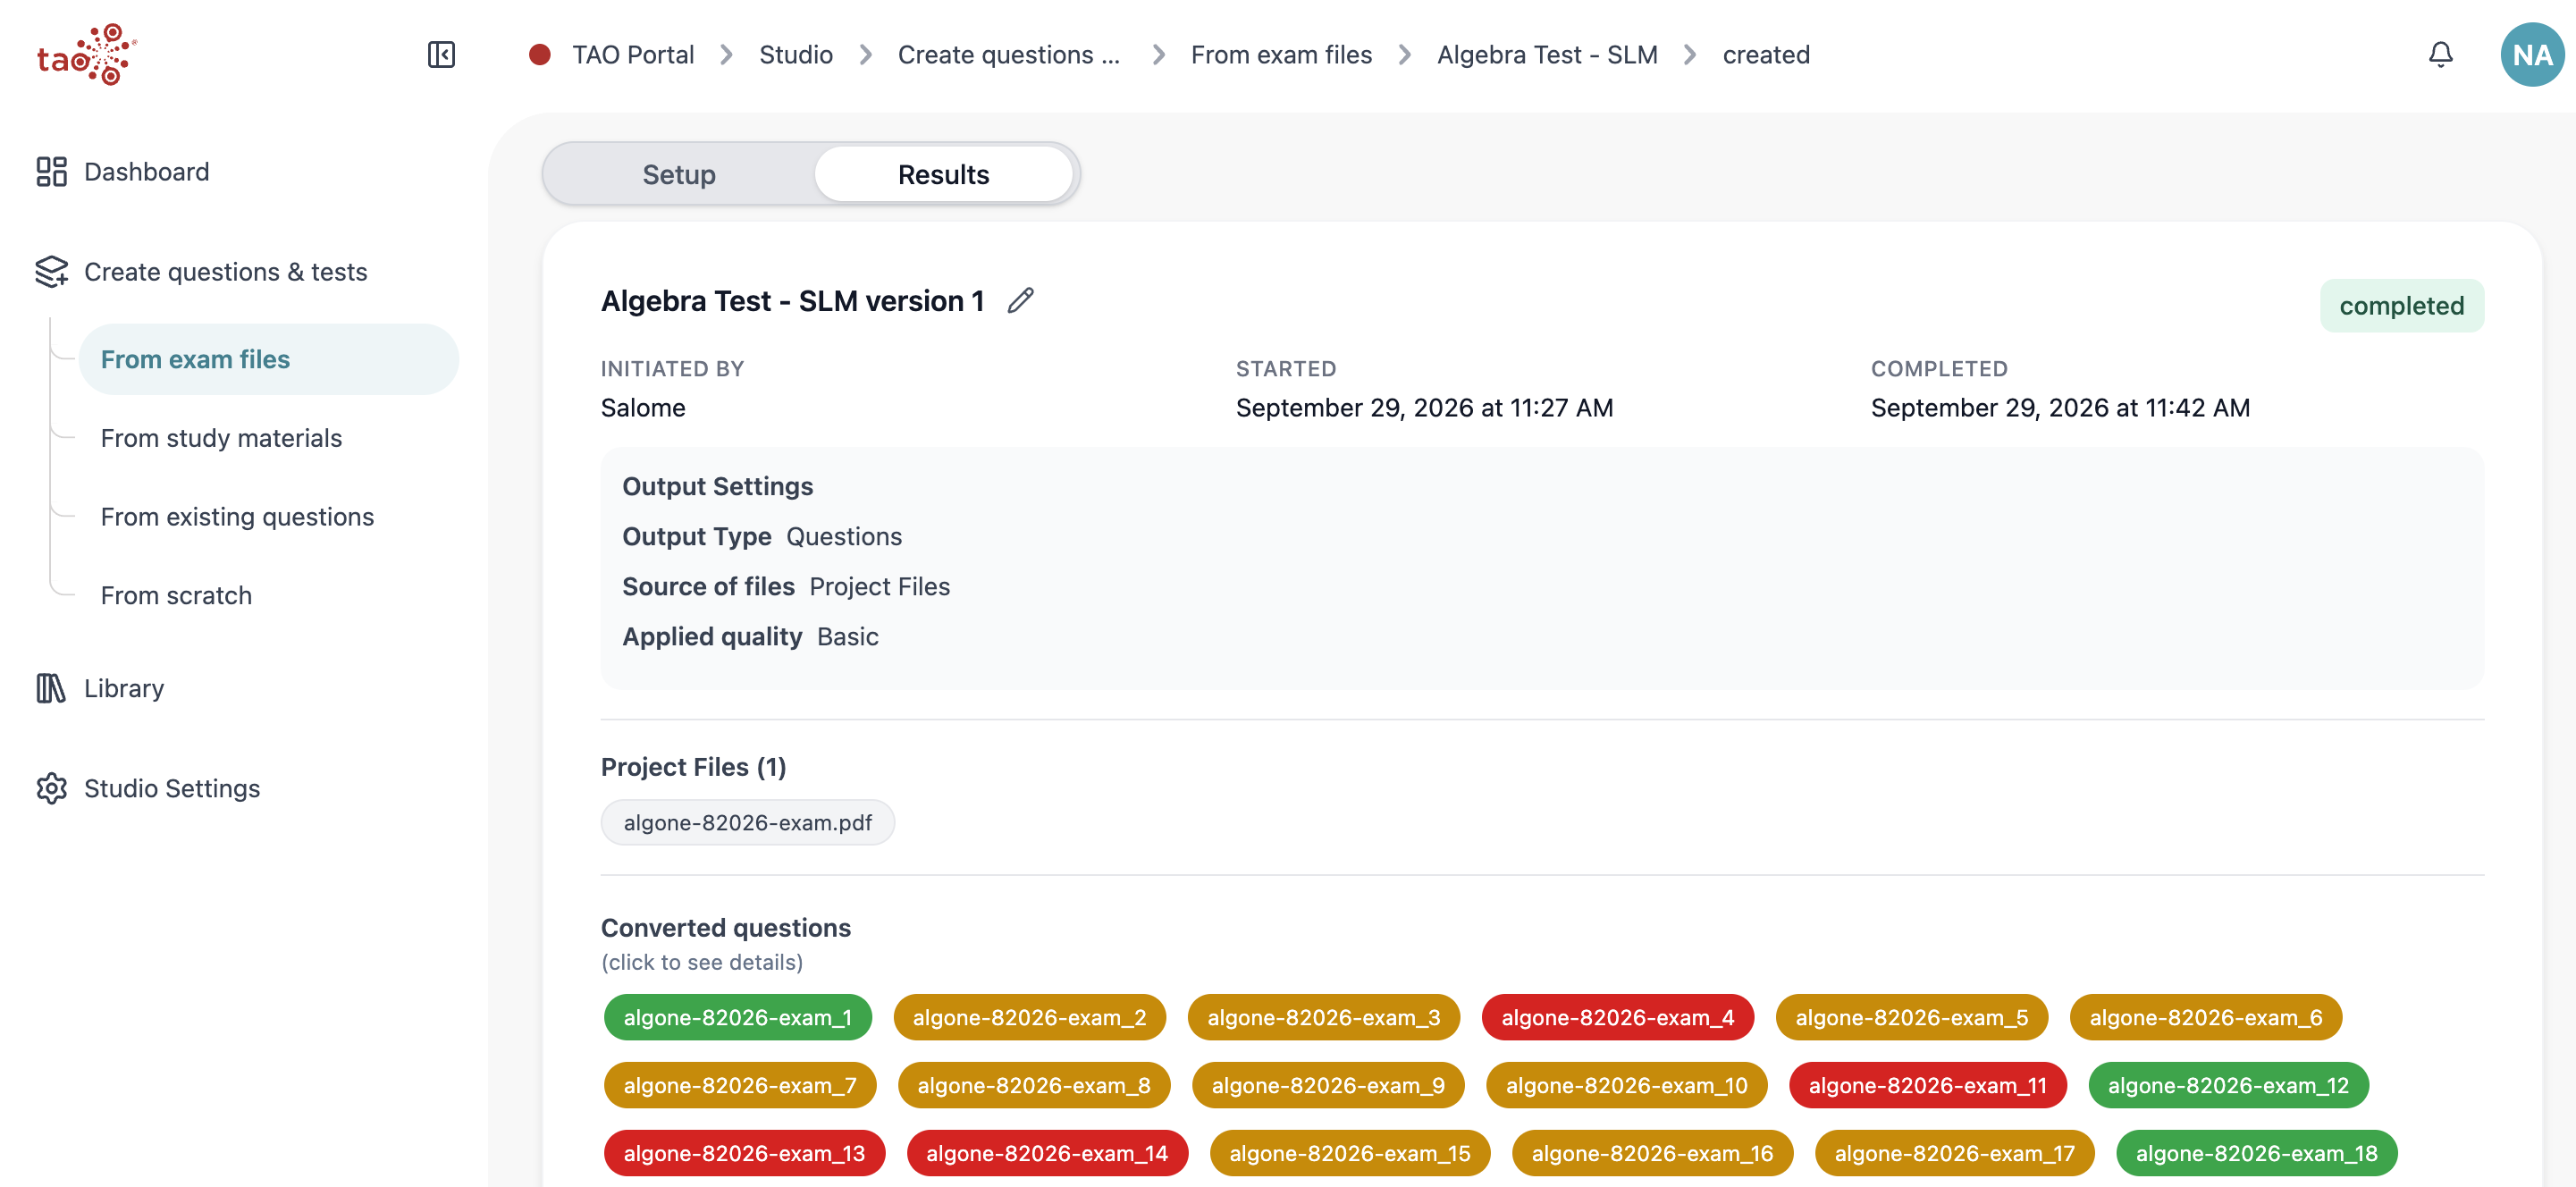Open the algone-82026-exam.pdf file chip
The image size is (2576, 1187).
tap(747, 822)
